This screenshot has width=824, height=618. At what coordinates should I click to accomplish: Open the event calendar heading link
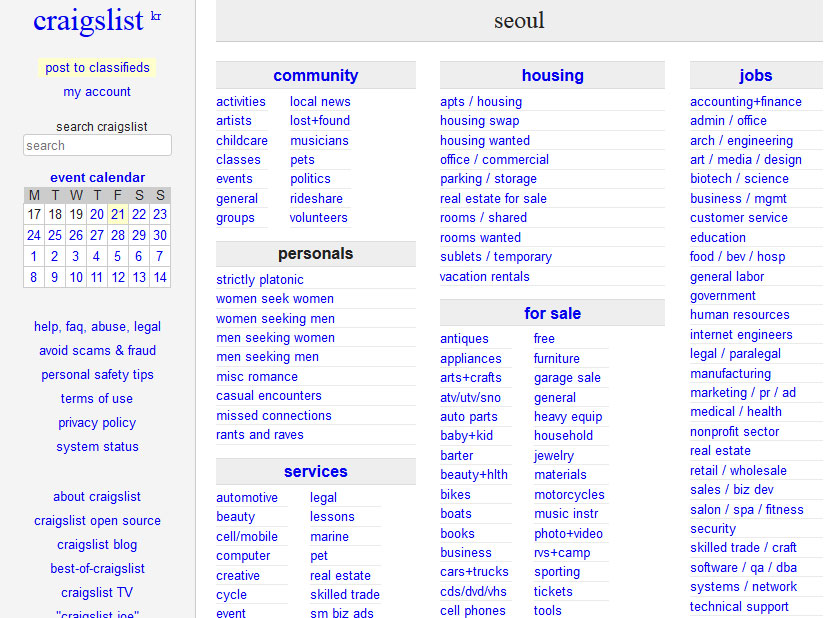(x=97, y=178)
